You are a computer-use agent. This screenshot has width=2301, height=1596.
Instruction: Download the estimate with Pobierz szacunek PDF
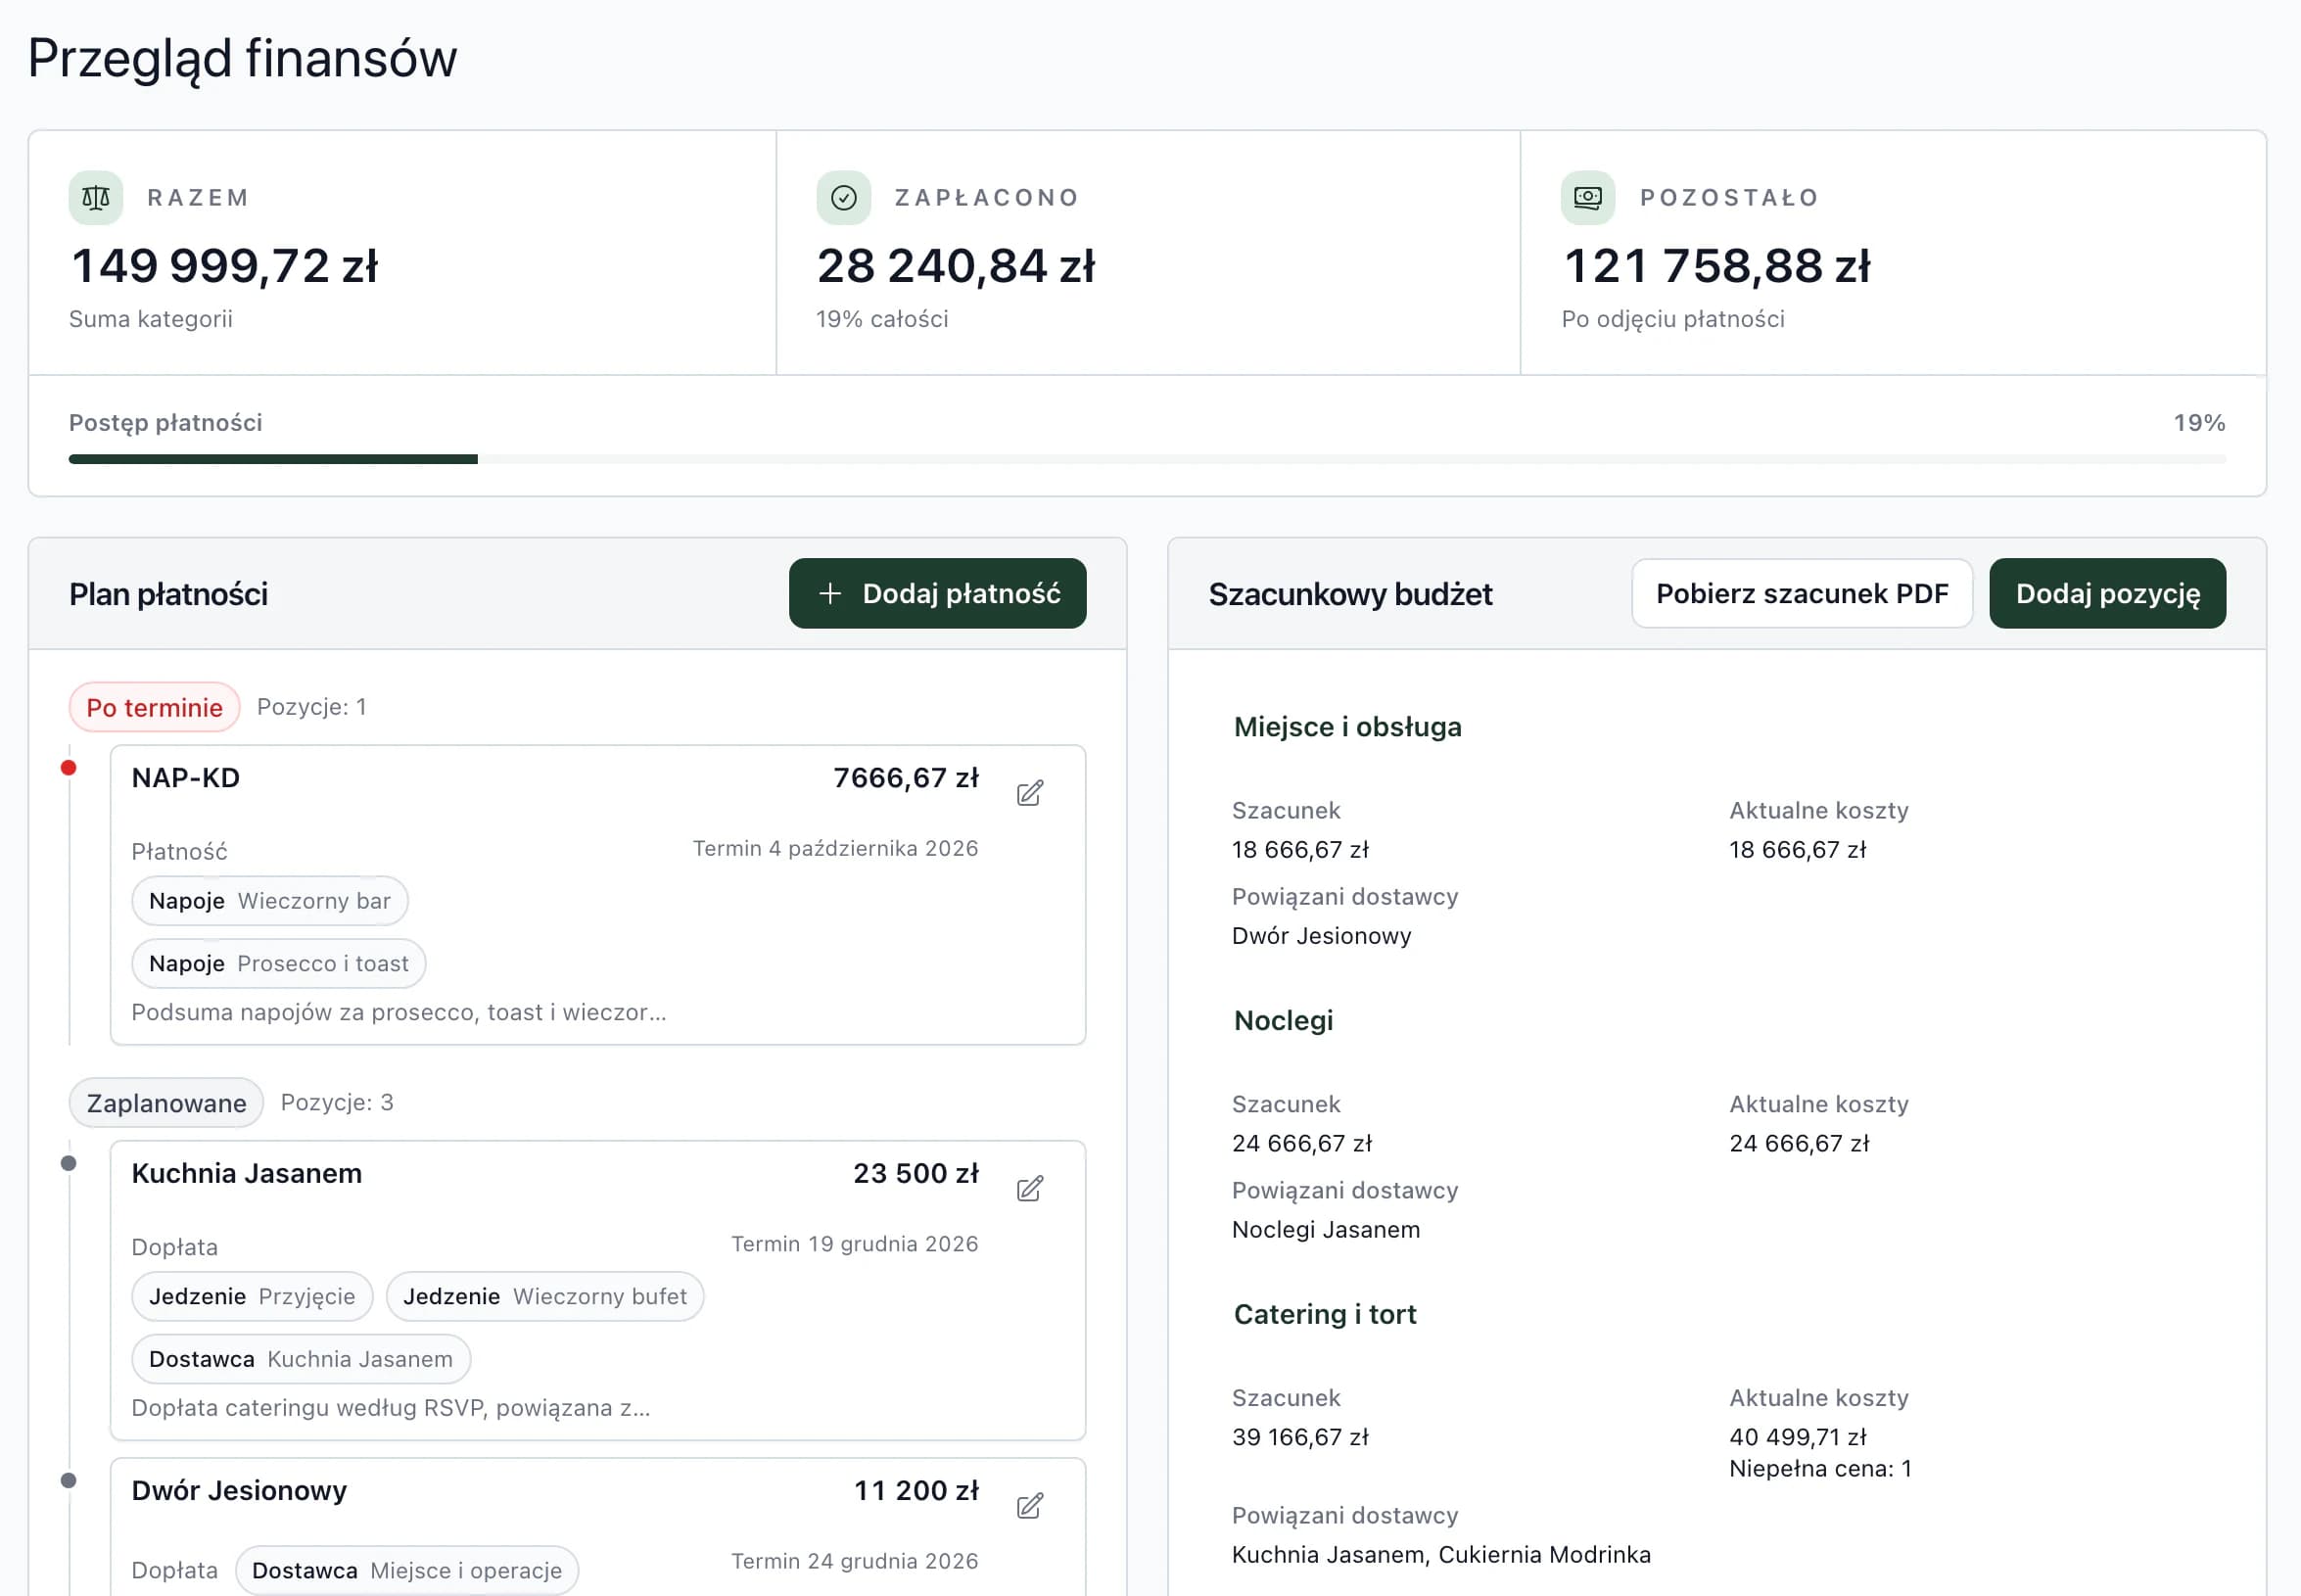[x=1802, y=594]
